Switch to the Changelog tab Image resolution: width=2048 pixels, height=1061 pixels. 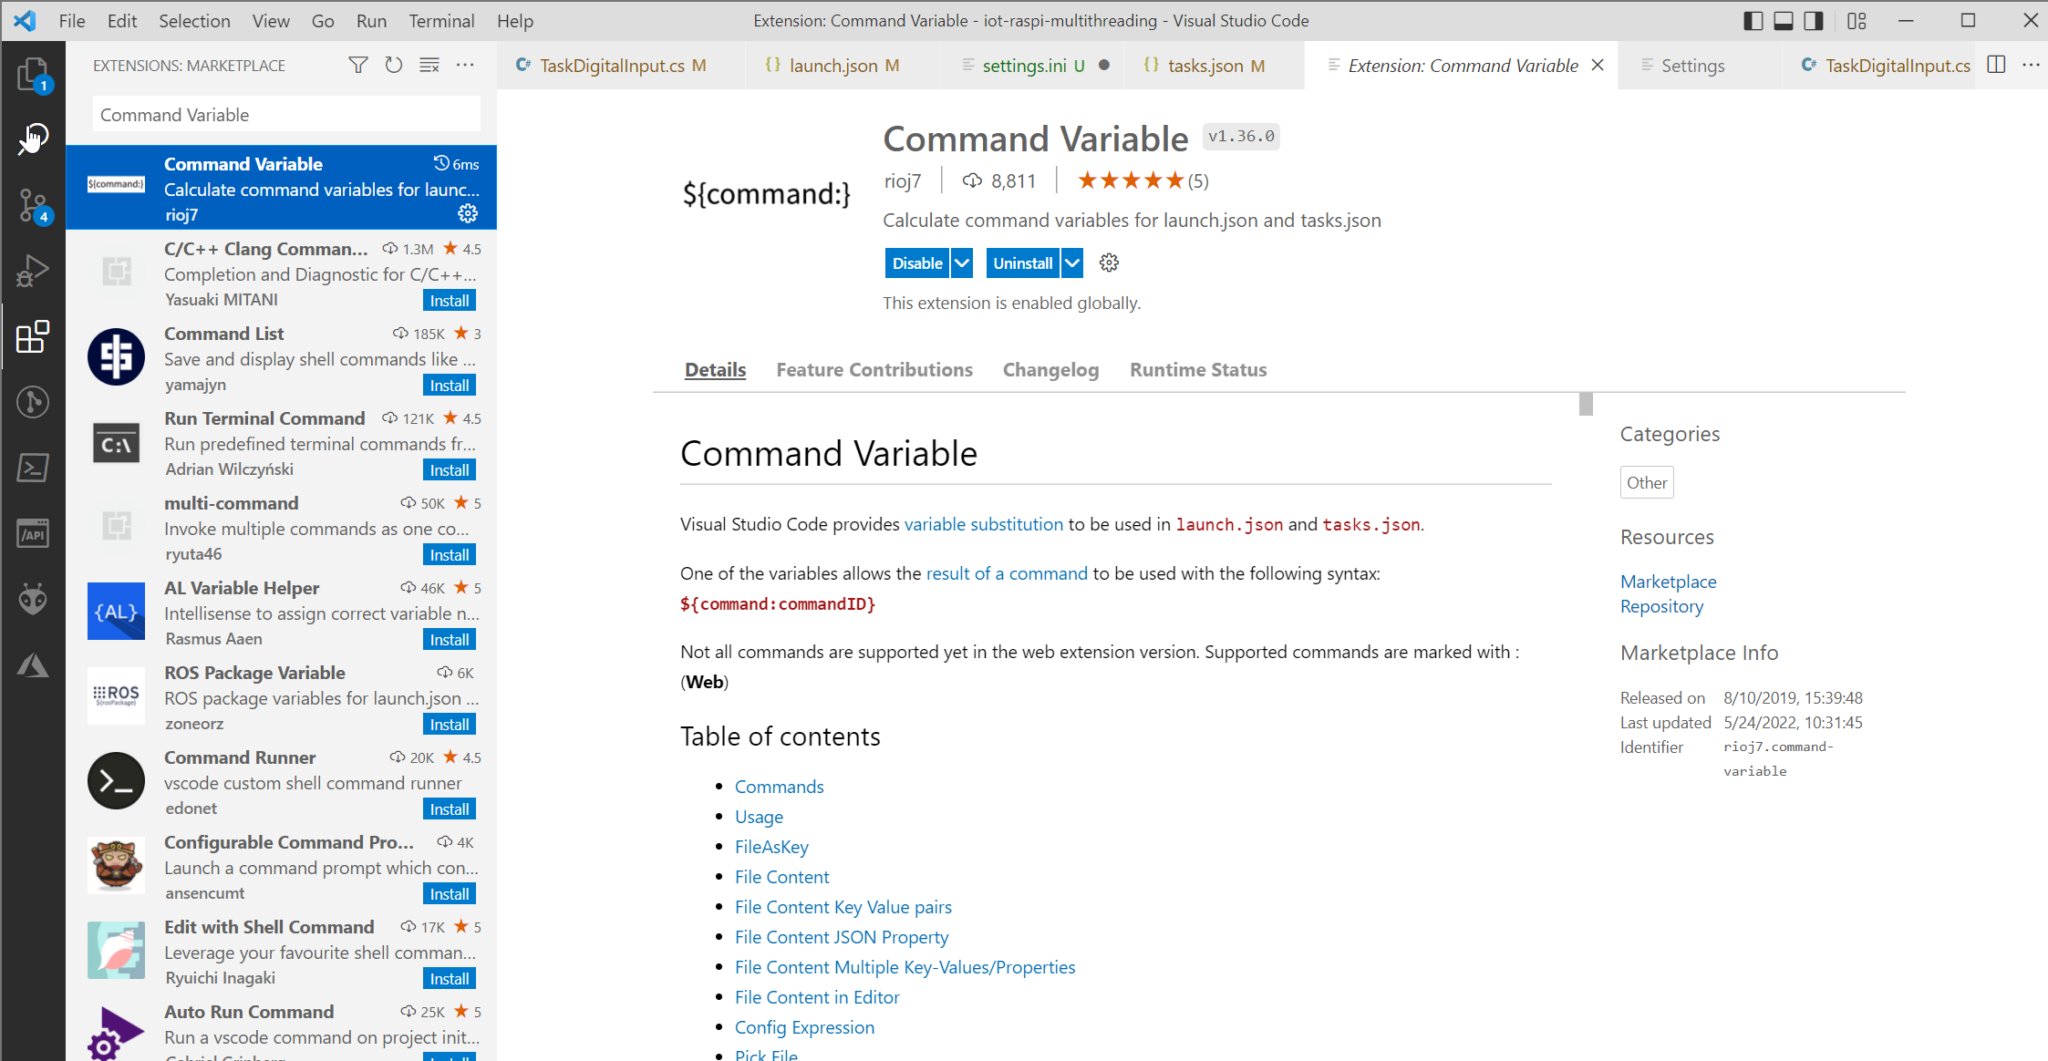(1050, 369)
